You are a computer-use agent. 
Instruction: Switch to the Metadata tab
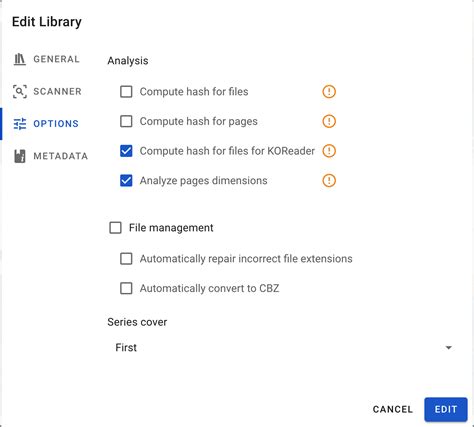pyautogui.click(x=50, y=156)
